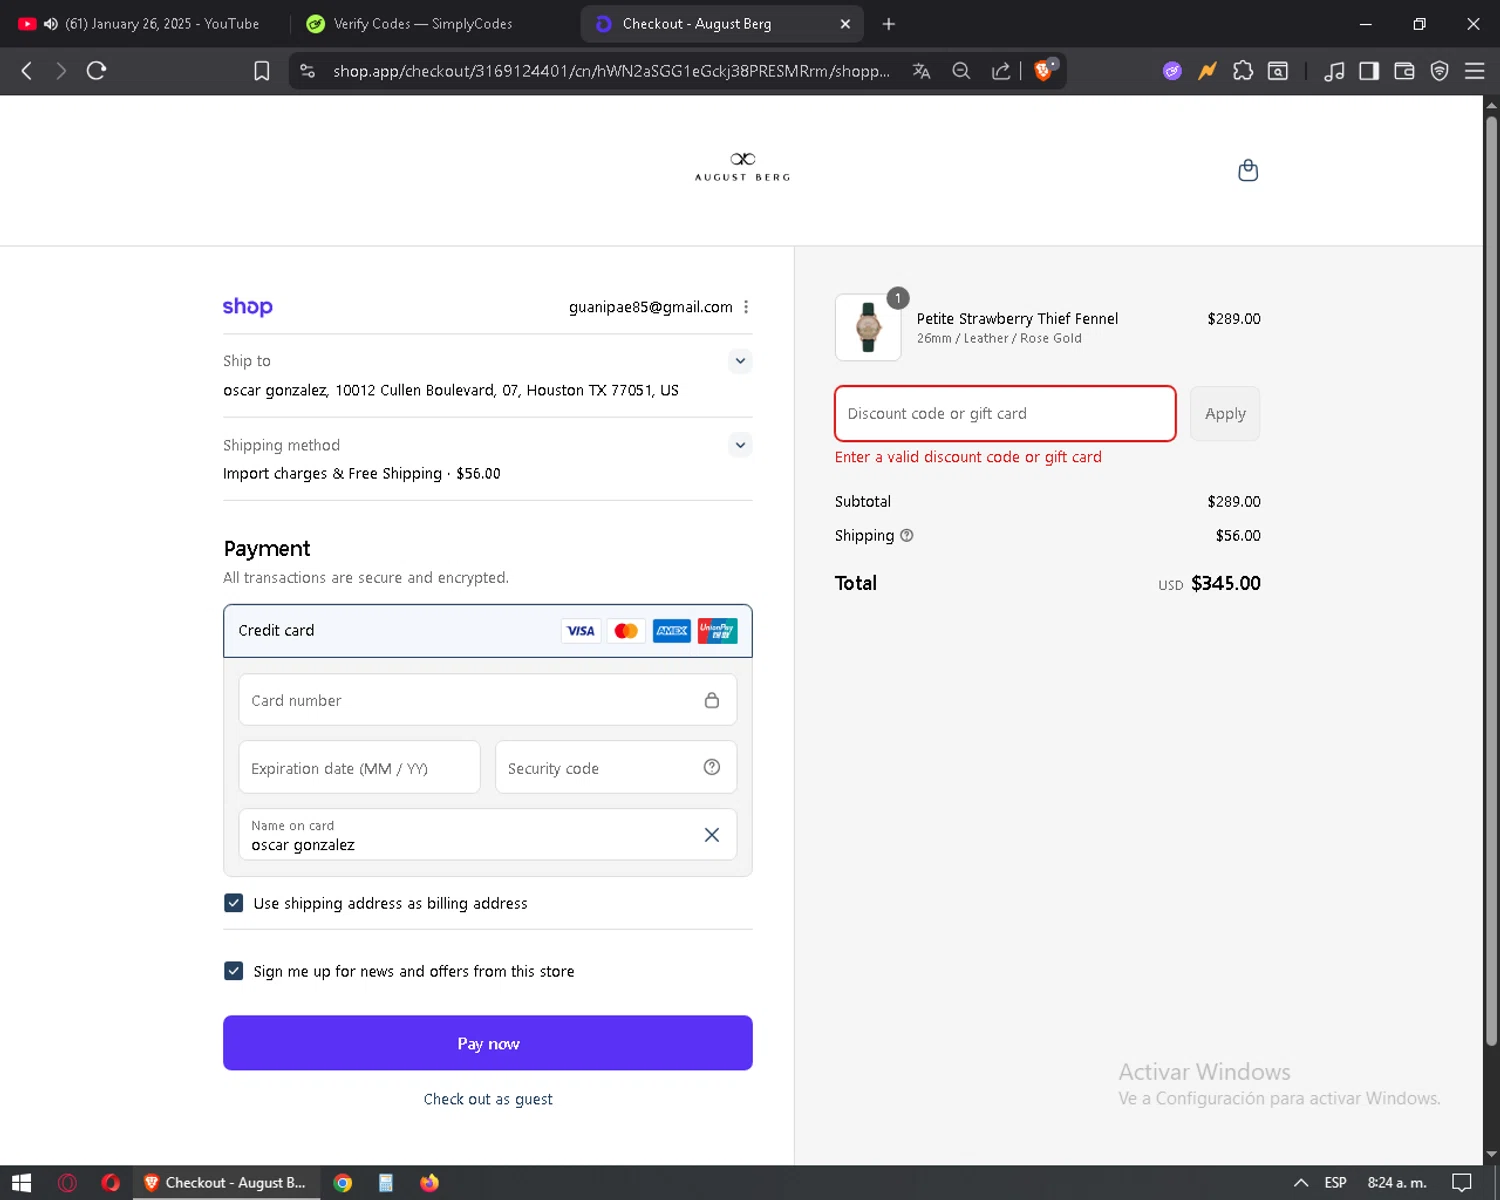This screenshot has height=1200, width=1500.
Task: Click the security code help icon
Action: pyautogui.click(x=712, y=767)
